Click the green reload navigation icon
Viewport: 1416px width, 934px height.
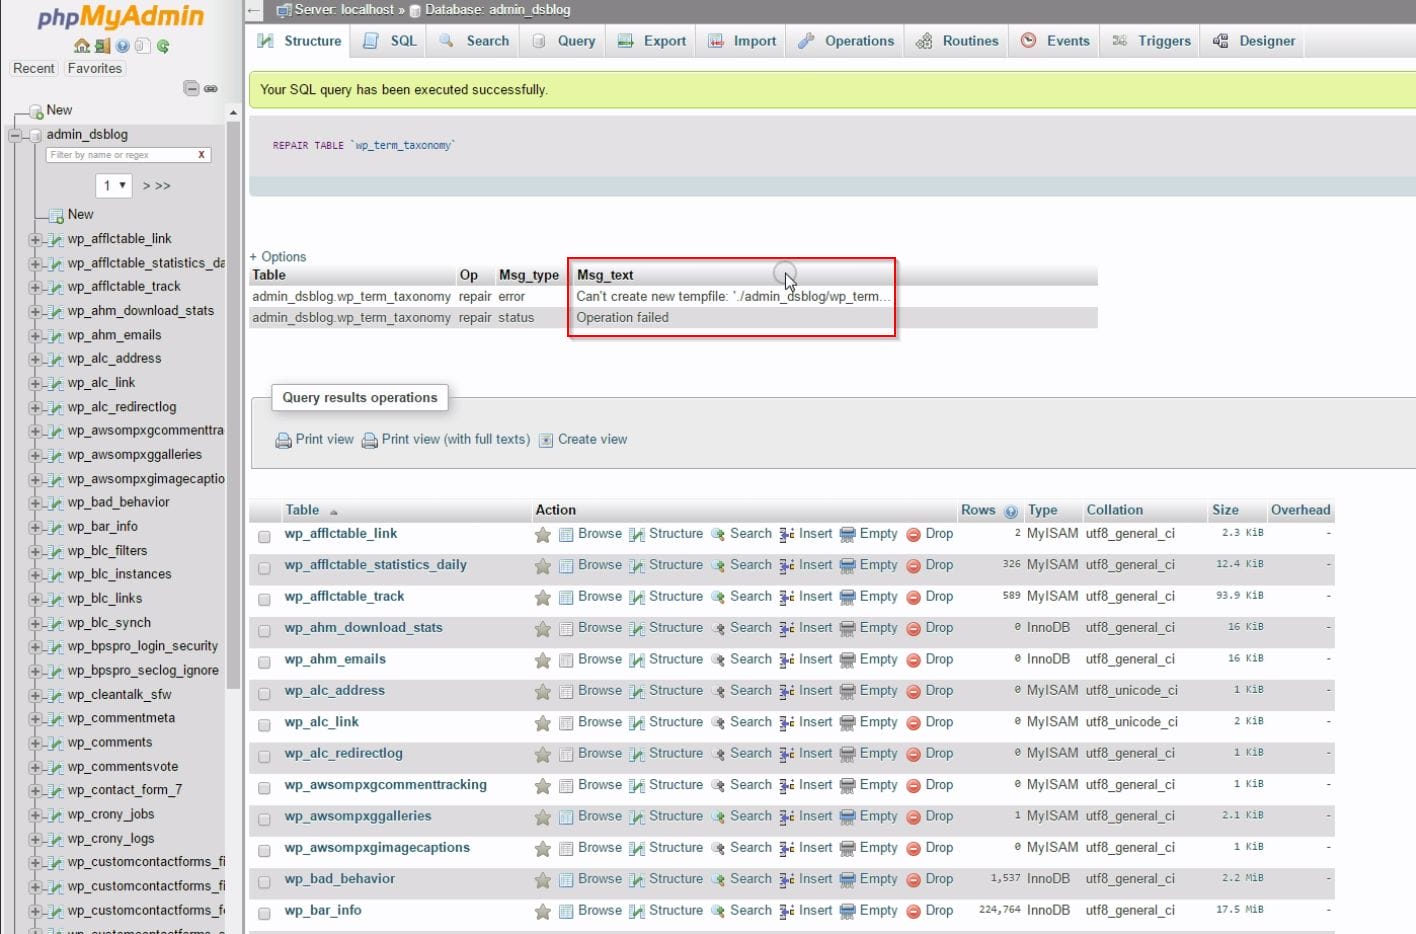(x=163, y=46)
